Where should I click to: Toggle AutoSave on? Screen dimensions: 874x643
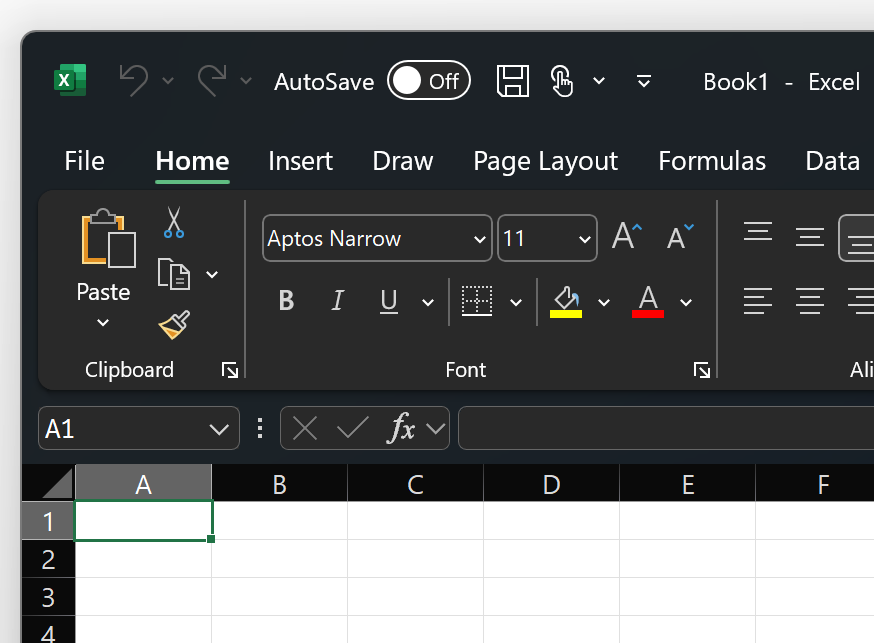coord(429,80)
